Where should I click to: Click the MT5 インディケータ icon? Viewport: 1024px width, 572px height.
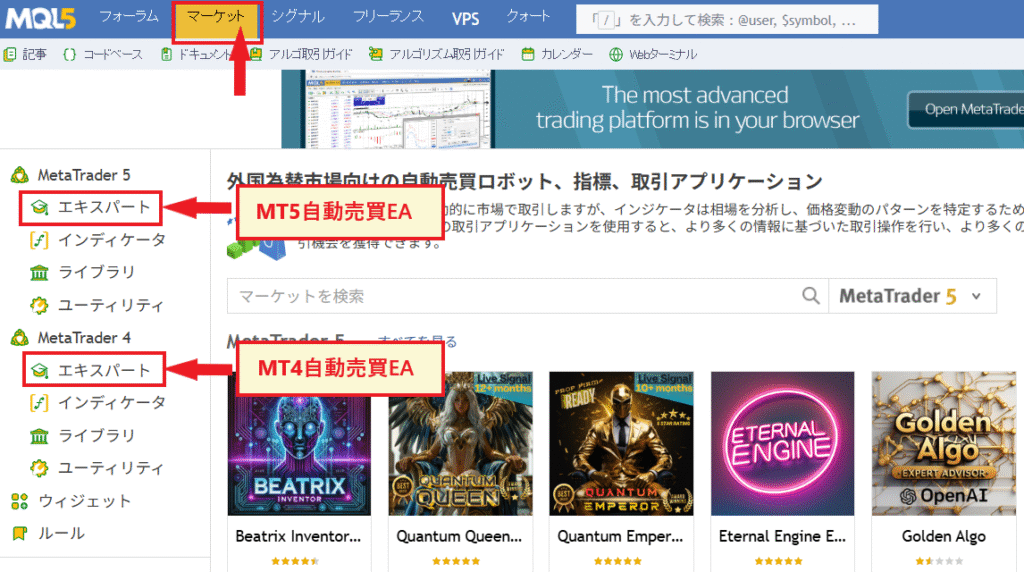(40, 240)
